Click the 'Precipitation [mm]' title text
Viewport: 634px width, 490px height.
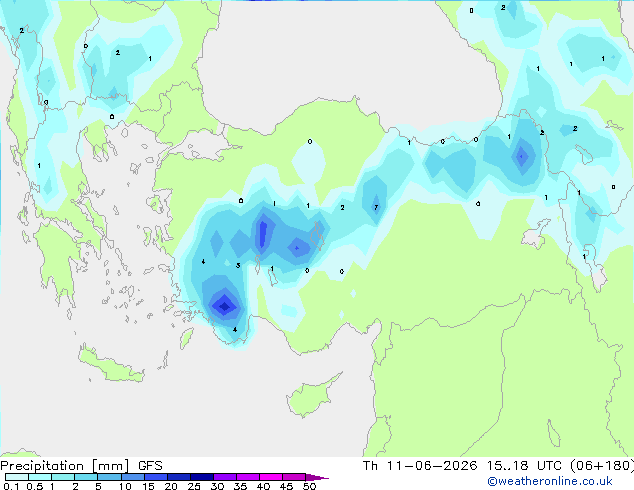(x=65, y=466)
